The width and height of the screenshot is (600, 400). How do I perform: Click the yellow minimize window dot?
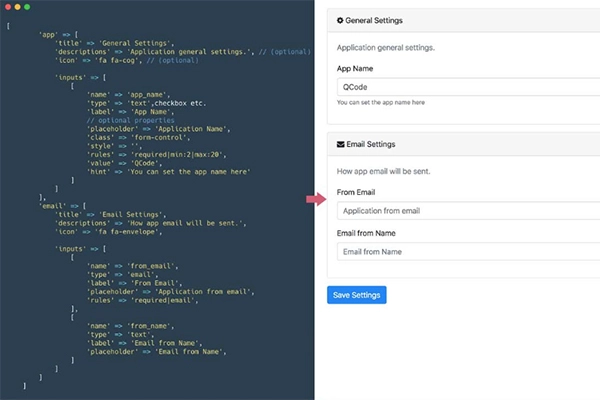pos(17,7)
